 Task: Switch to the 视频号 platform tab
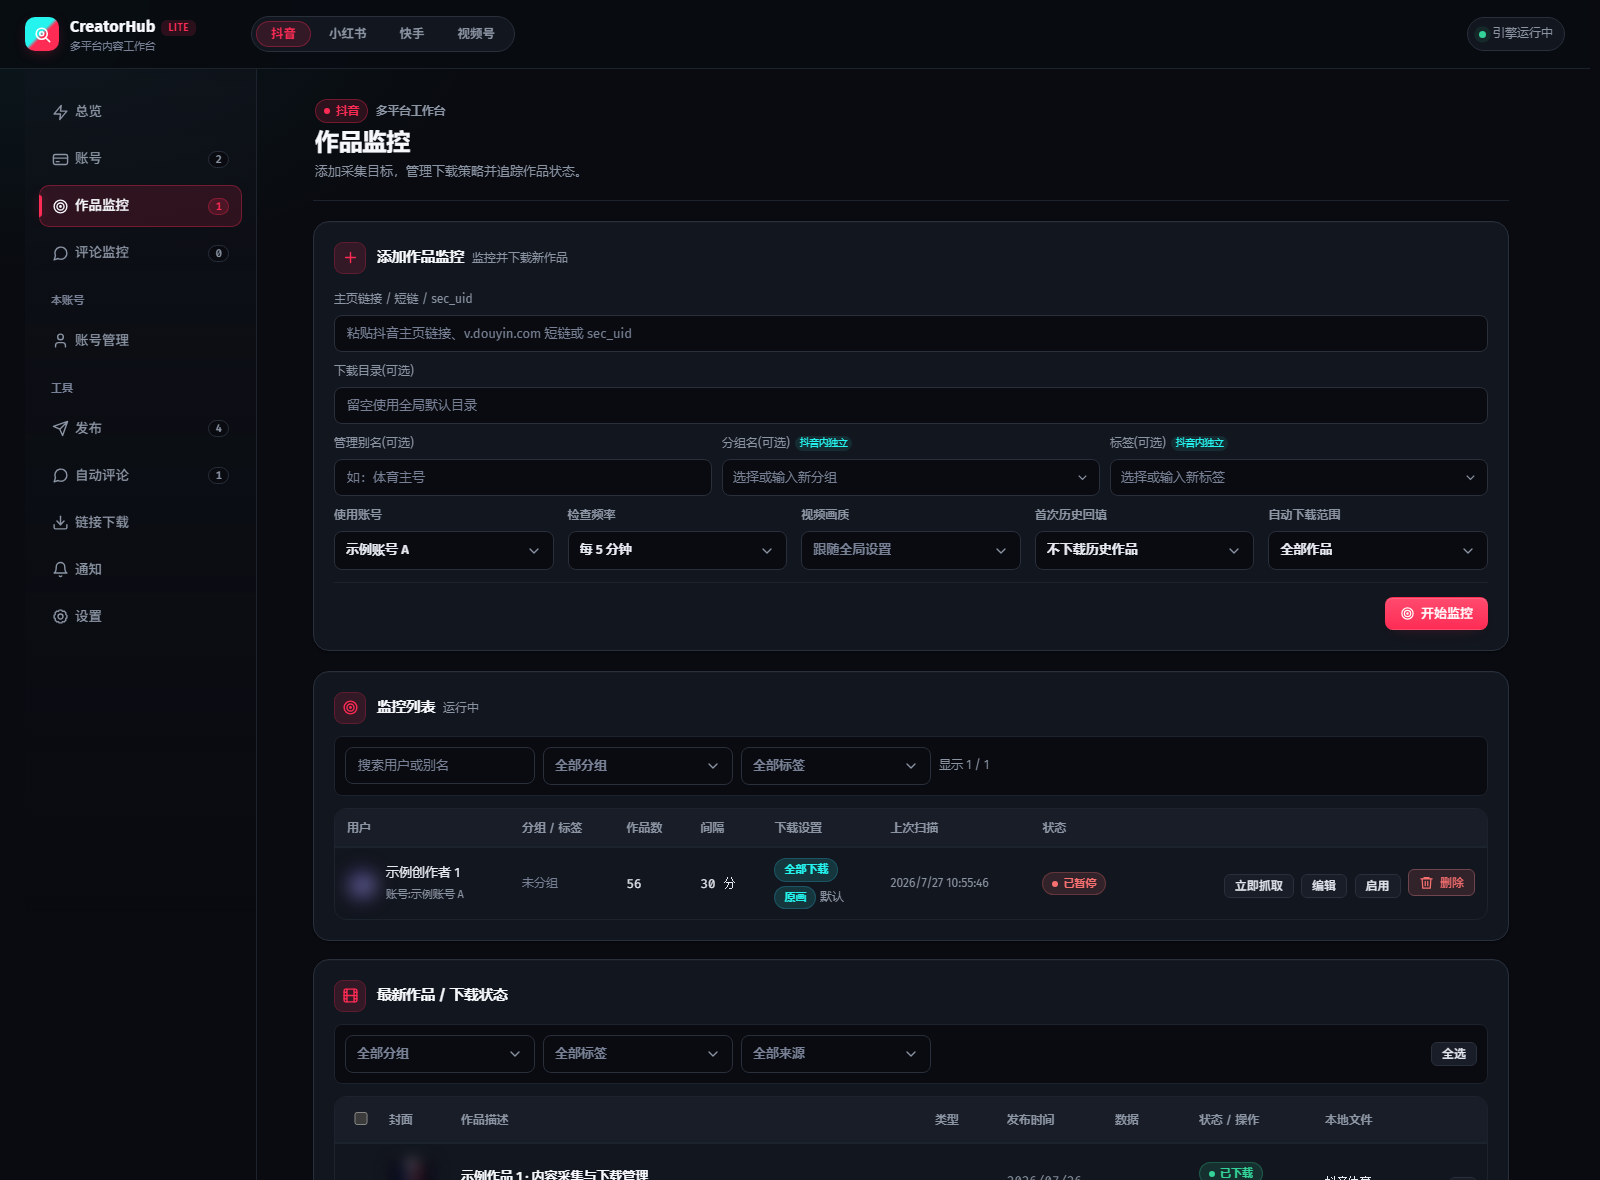(476, 34)
